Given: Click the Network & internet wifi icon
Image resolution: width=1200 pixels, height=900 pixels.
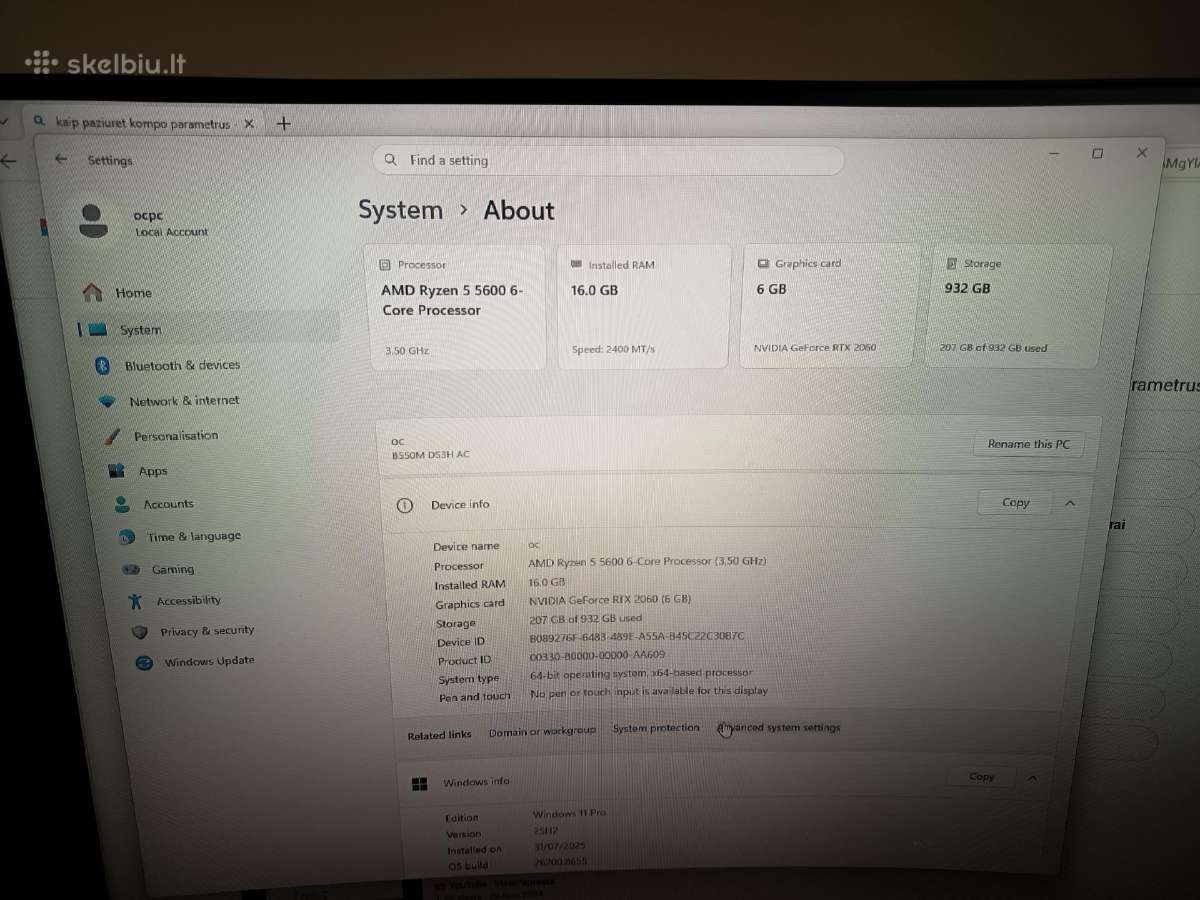Looking at the screenshot, I should click(108, 401).
